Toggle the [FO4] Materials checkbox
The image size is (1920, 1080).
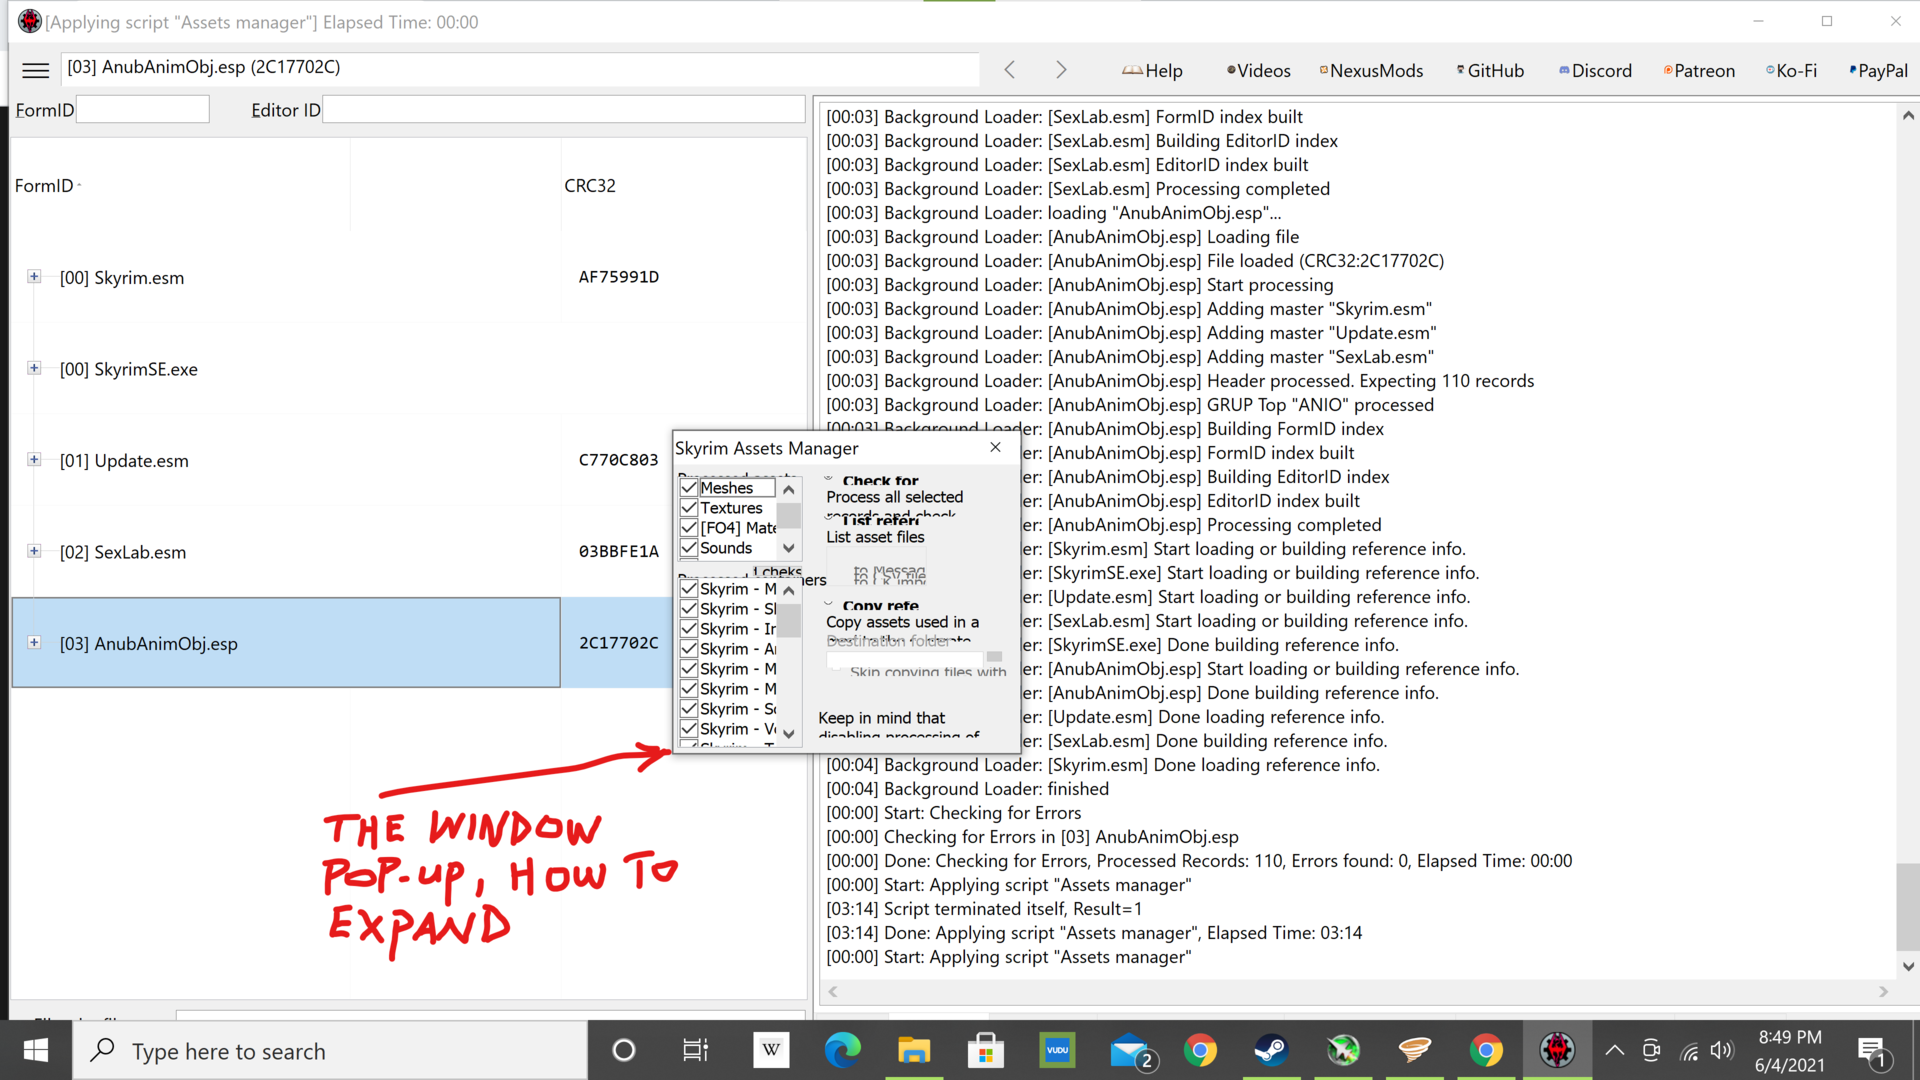[x=689, y=528]
